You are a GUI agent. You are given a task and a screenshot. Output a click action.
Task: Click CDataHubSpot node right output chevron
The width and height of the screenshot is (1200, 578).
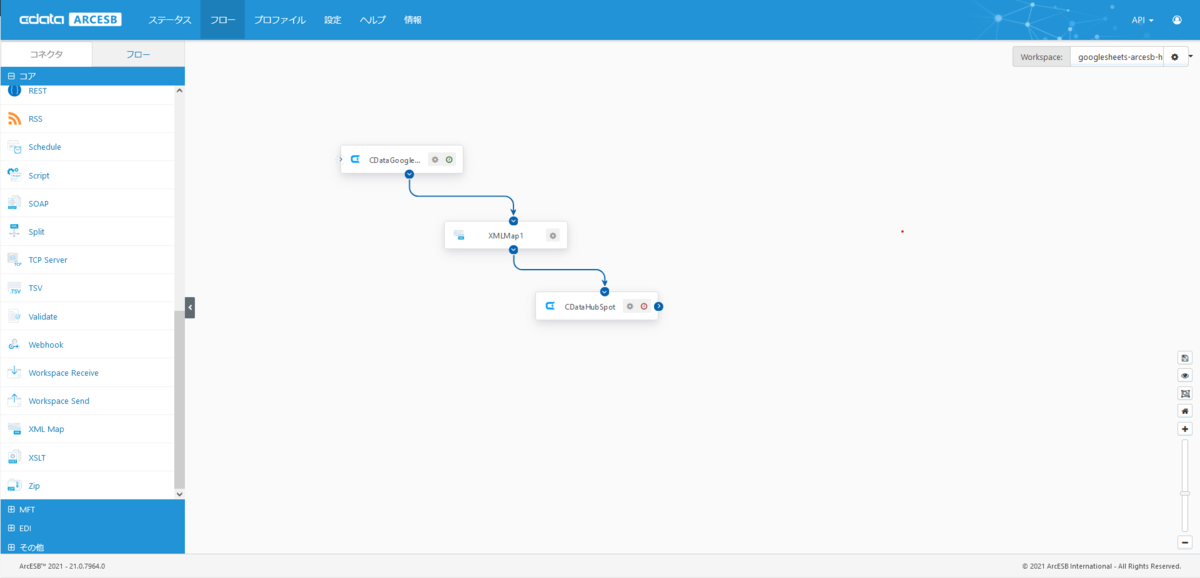(659, 306)
